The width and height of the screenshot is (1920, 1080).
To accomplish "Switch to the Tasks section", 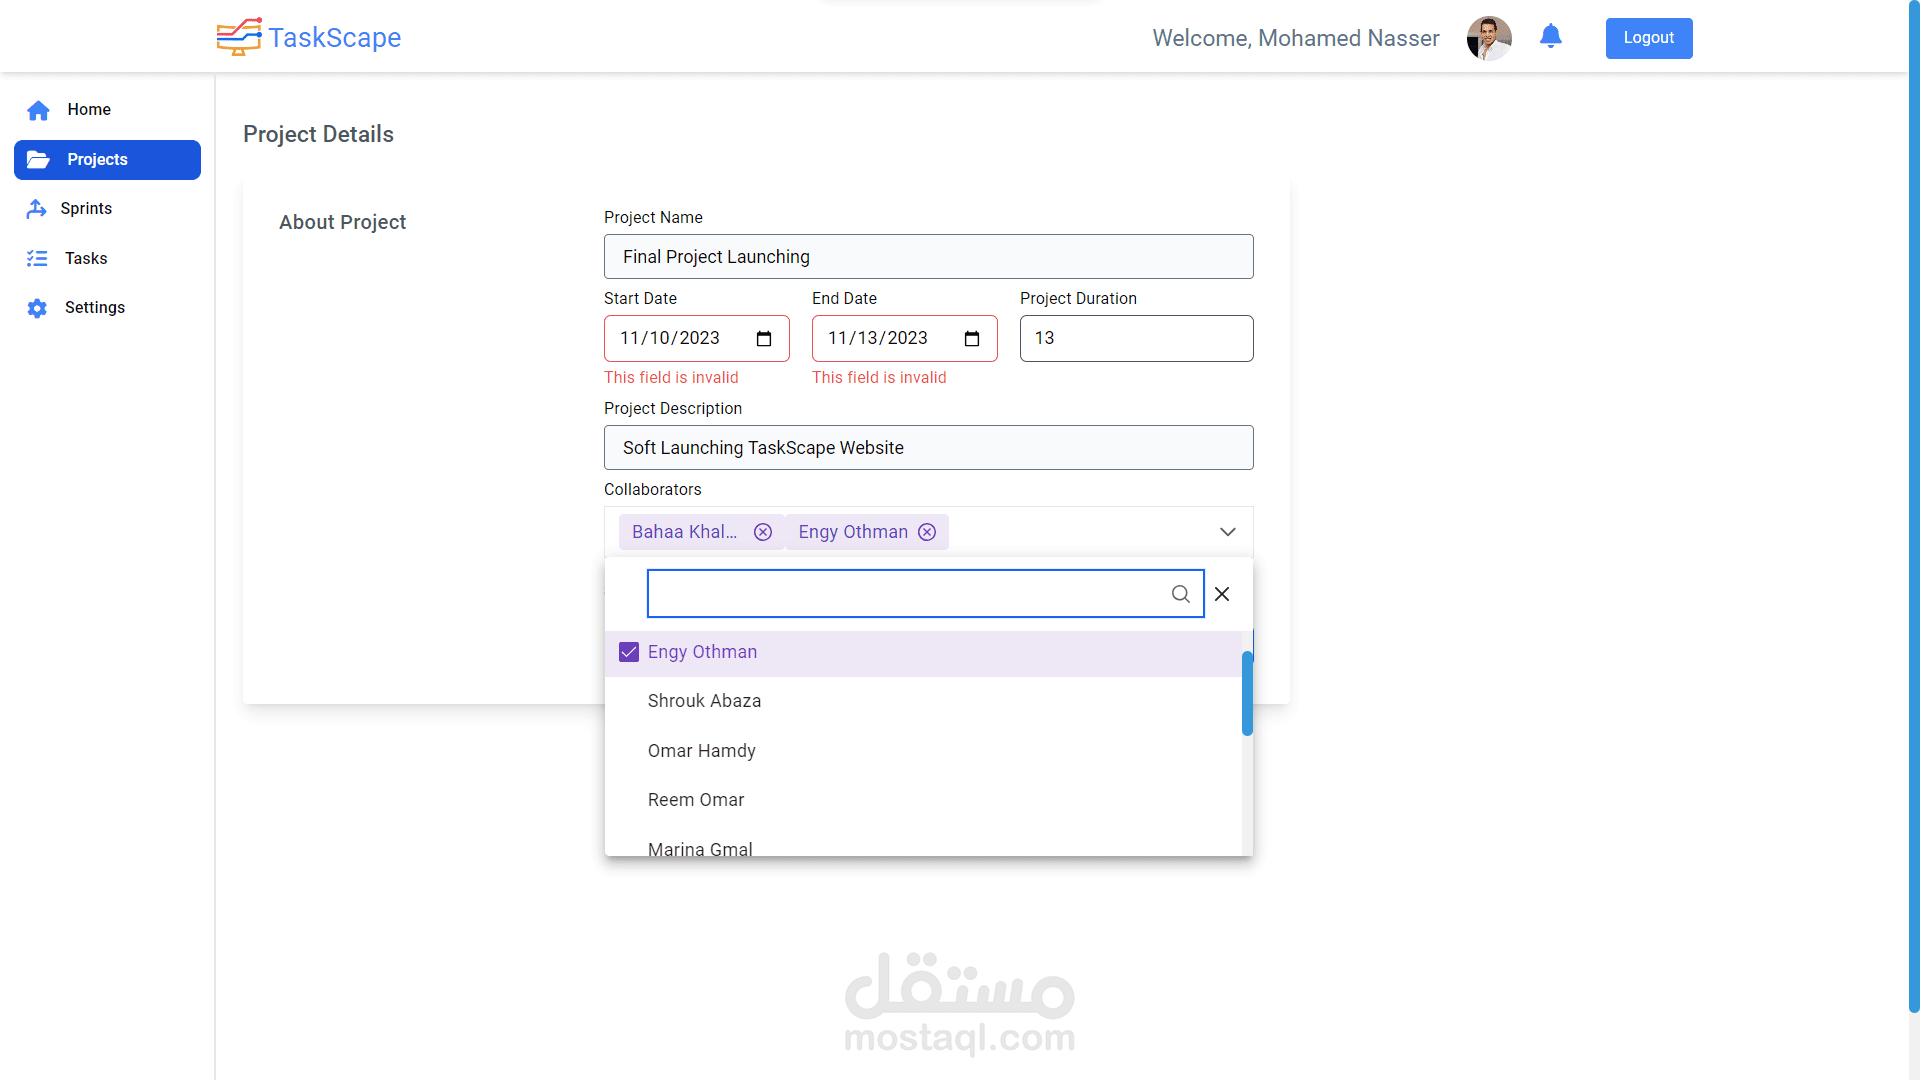I will point(87,258).
